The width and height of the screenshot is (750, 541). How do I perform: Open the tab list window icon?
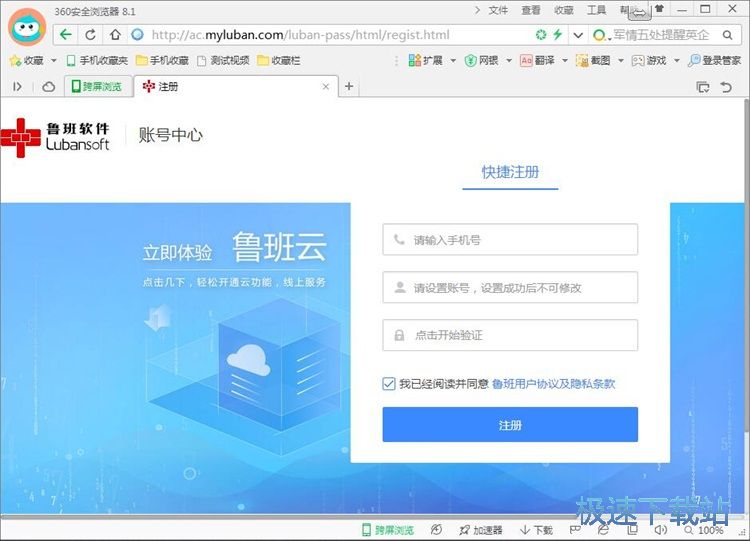[703, 87]
